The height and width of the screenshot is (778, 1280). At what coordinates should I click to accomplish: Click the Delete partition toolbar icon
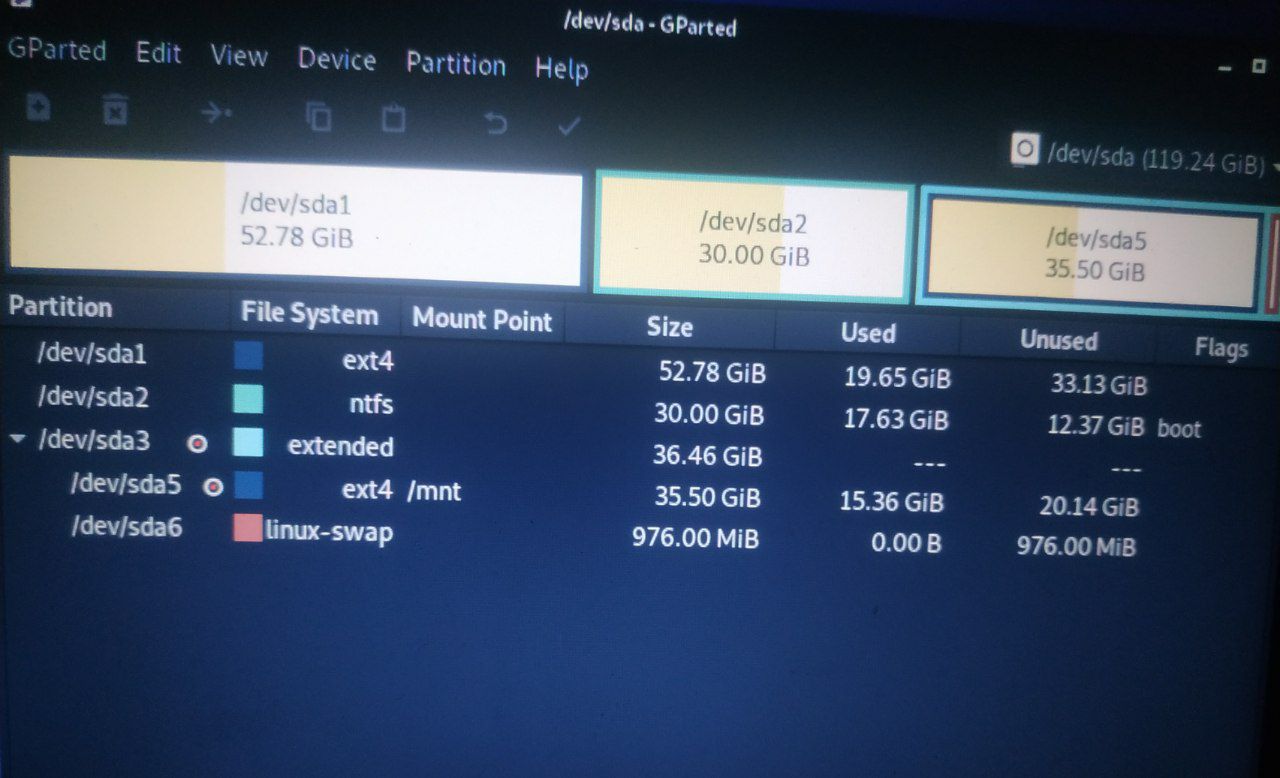click(x=116, y=110)
